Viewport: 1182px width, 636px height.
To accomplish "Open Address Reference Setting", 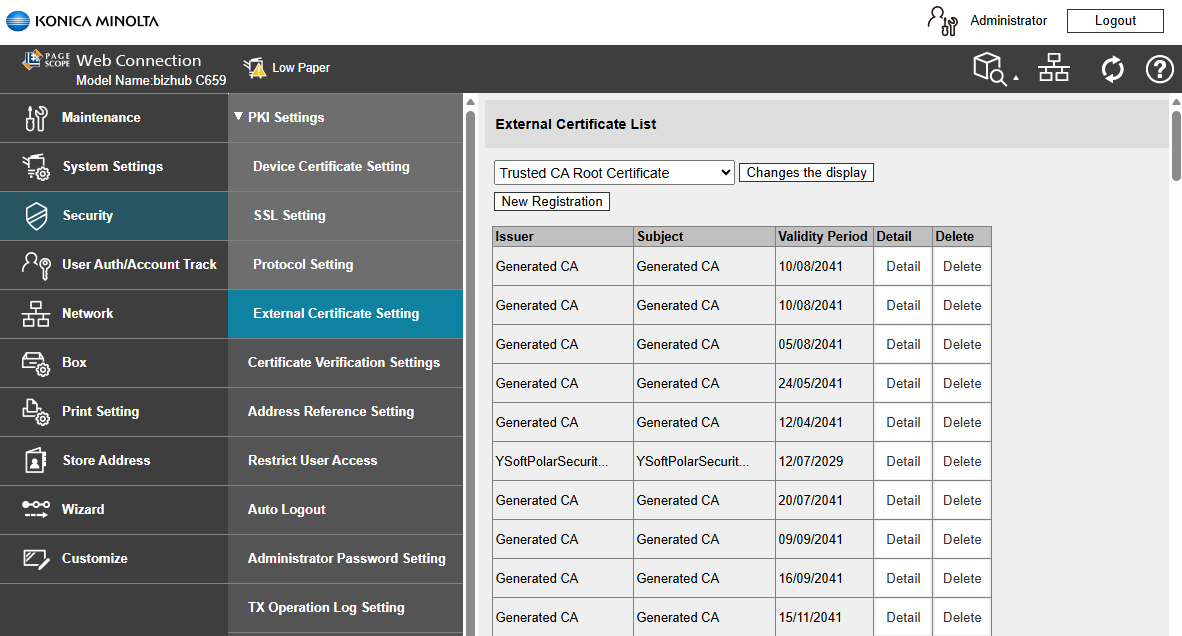I will (345, 411).
